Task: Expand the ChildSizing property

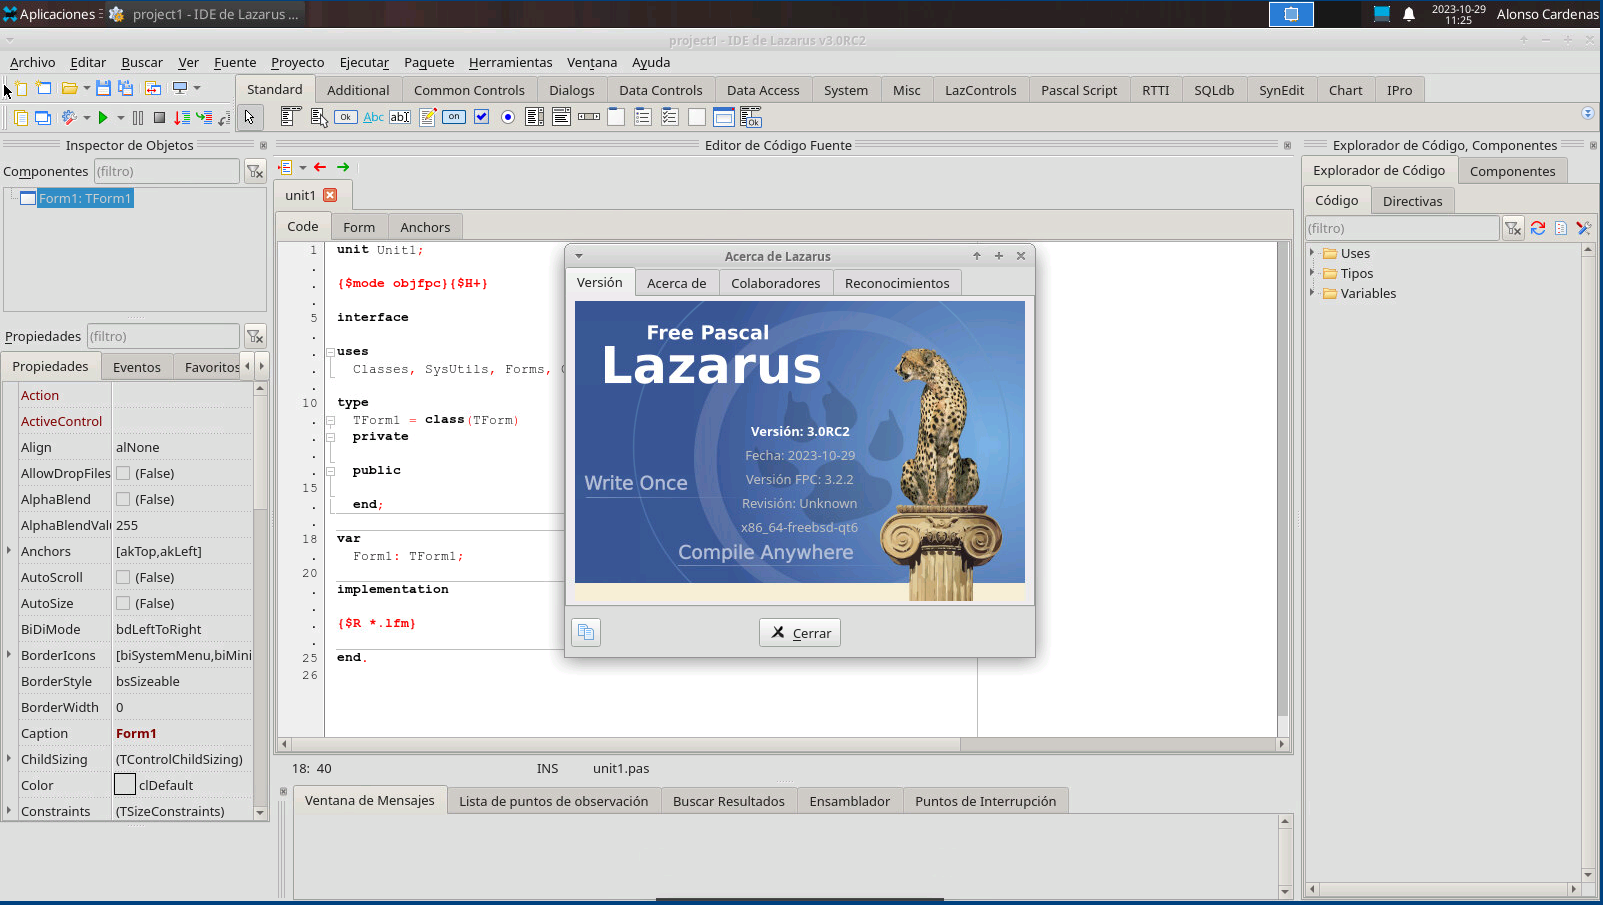Action: tap(9, 758)
